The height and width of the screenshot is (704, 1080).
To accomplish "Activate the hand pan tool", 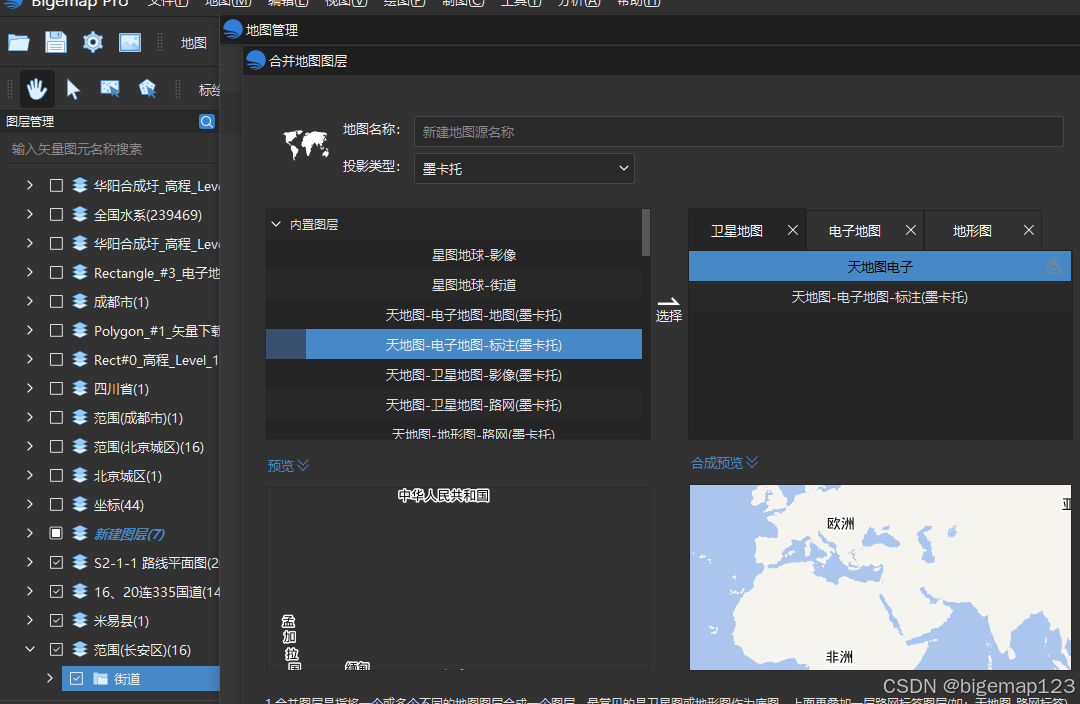I will [37, 89].
